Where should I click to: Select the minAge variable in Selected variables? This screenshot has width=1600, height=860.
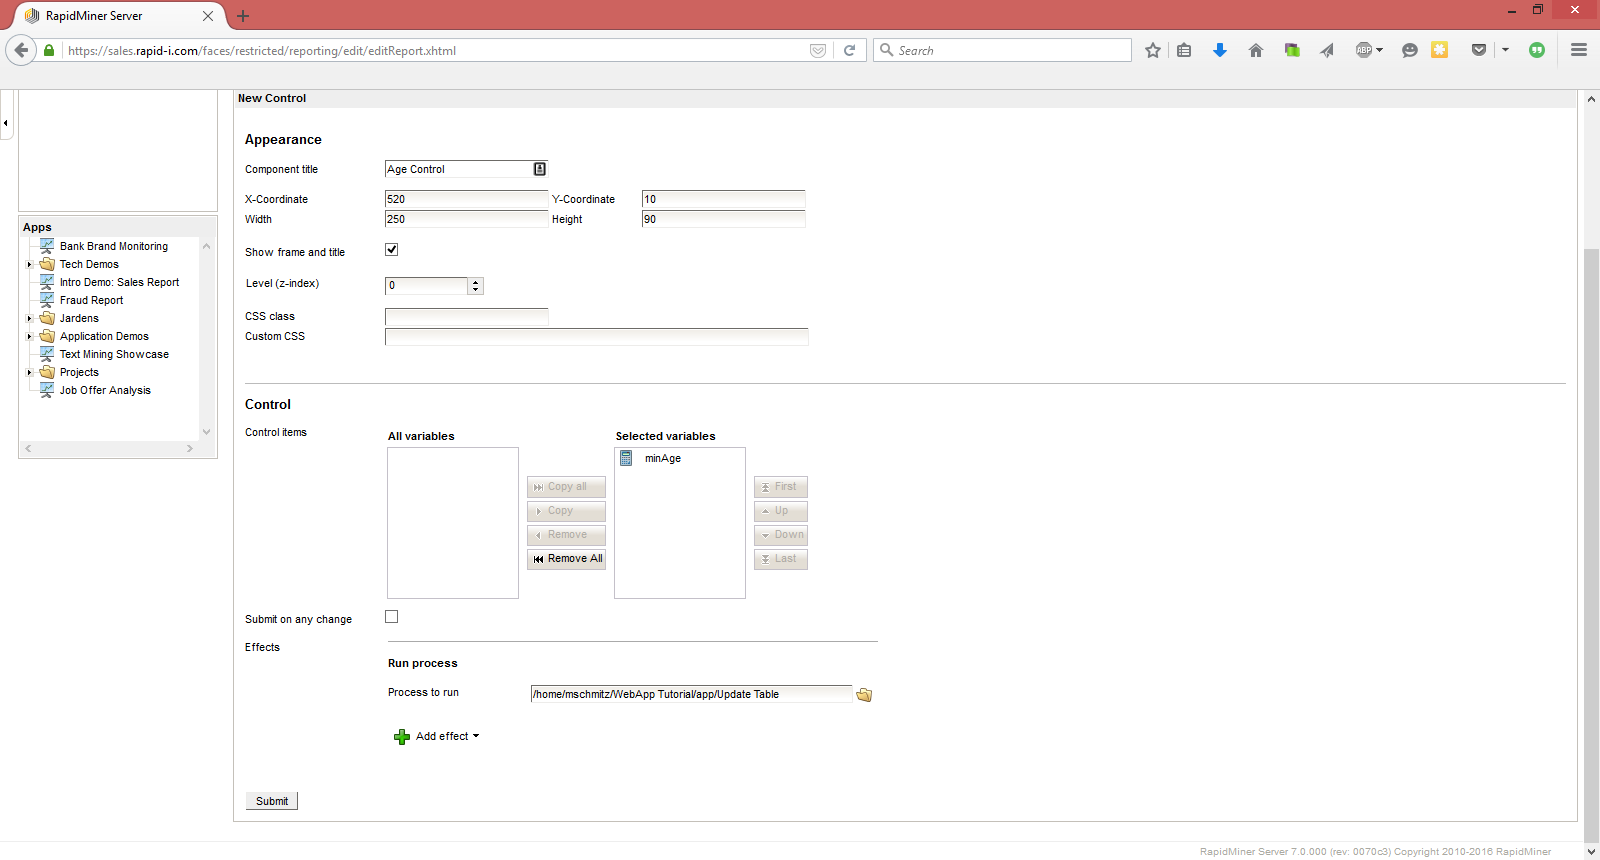[662, 459]
